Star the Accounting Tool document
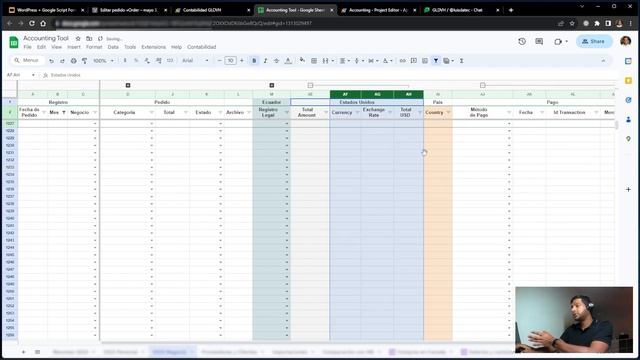This screenshot has width=640, height=360. pyautogui.click(x=78, y=38)
